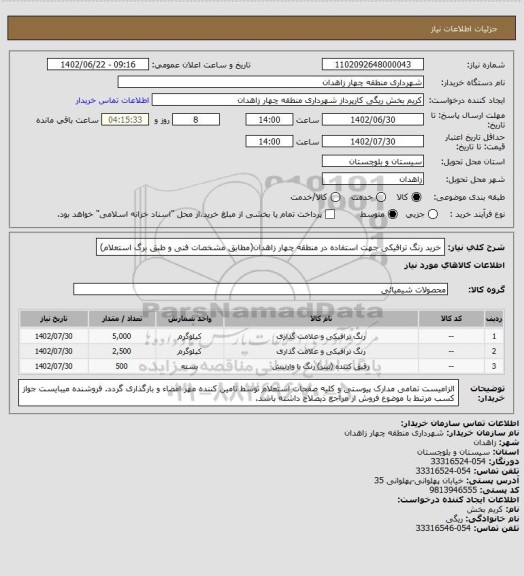Viewport: 524px width, 576px height.
Task: Click the تعداد / مقدار column header
Action: 122,319
